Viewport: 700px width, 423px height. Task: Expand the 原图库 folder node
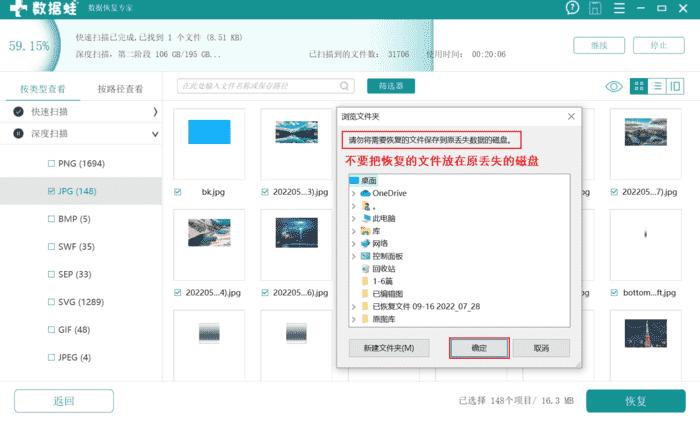[x=354, y=319]
